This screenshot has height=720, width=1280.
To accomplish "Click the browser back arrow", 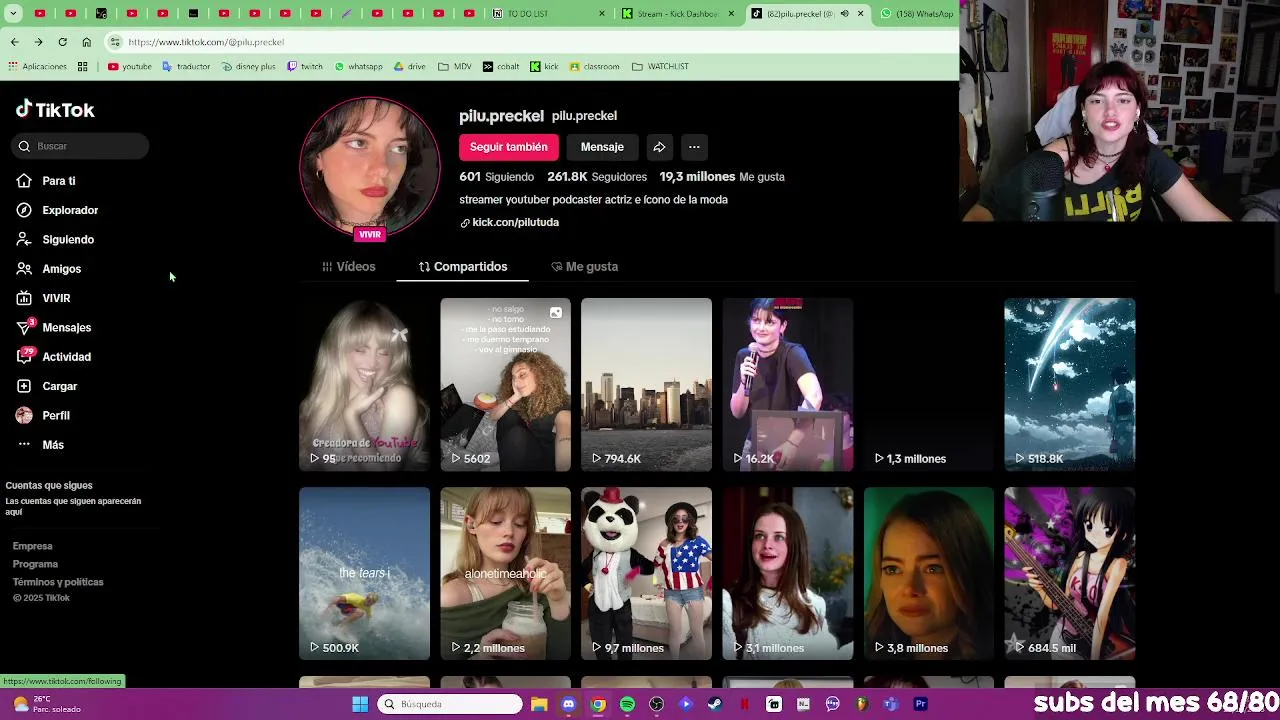I will click(x=14, y=42).
